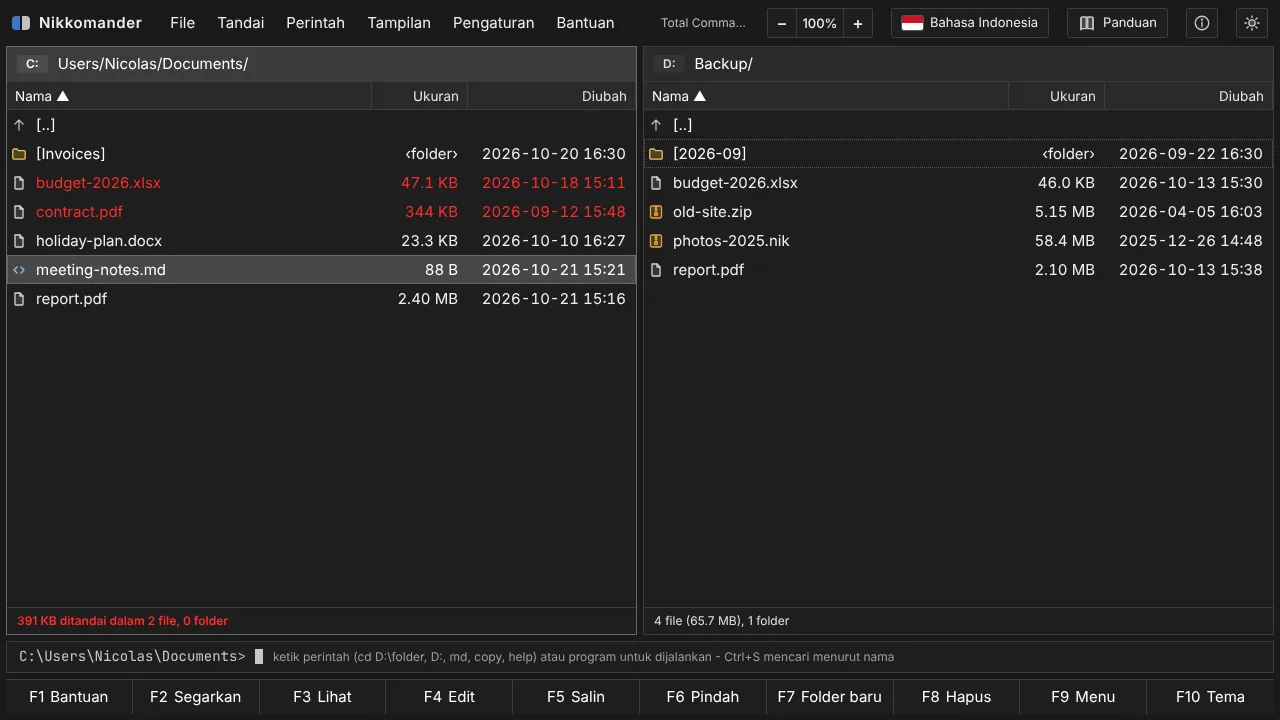Viewport: 1280px width, 720px height.
Task: Sort the Documents panel by Nama
Action: pyautogui.click(x=189, y=96)
